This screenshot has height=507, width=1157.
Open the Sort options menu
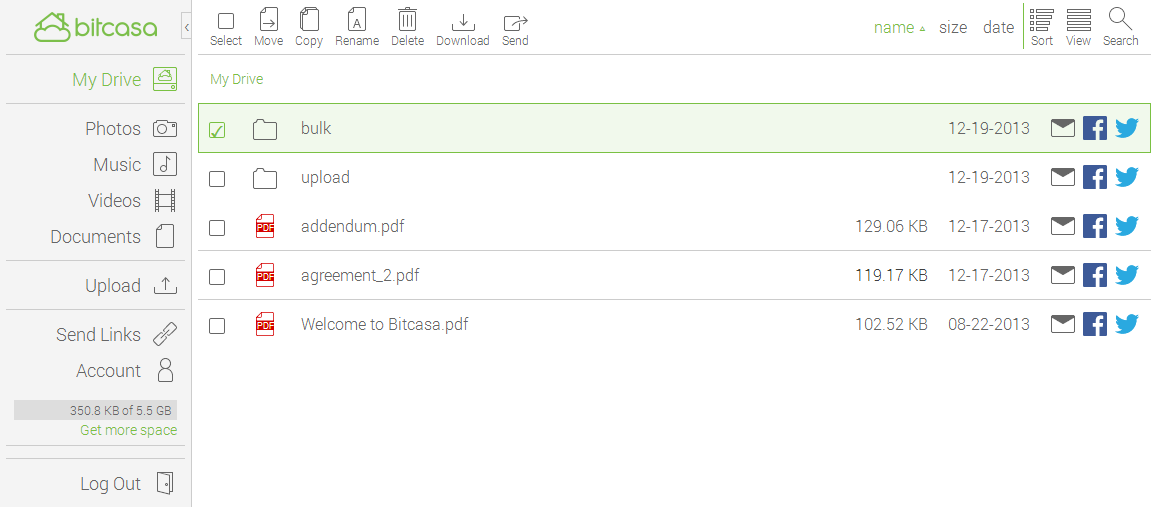pyautogui.click(x=1042, y=27)
